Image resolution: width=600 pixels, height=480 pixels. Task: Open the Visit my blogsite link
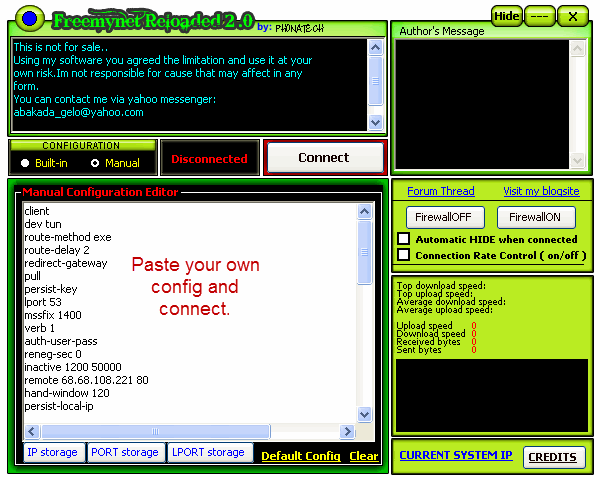[541, 191]
